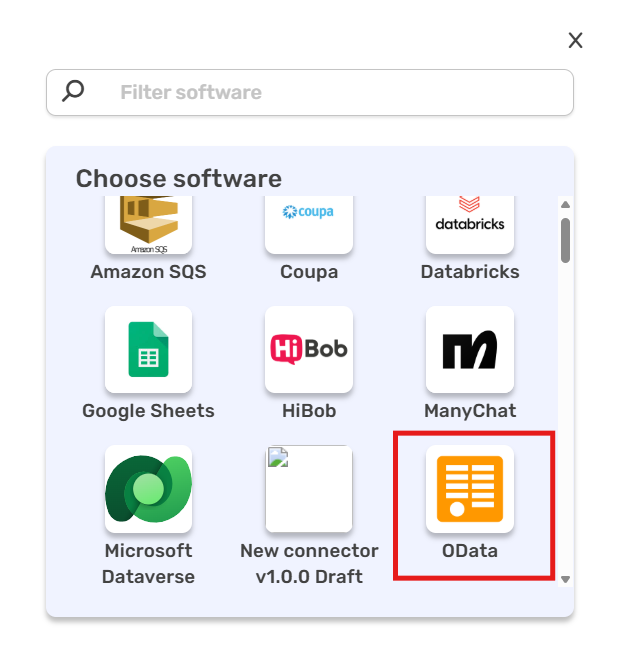Screen dimensions: 621x658
Task: Click the New connector broken image thumbnail
Action: click(308, 489)
